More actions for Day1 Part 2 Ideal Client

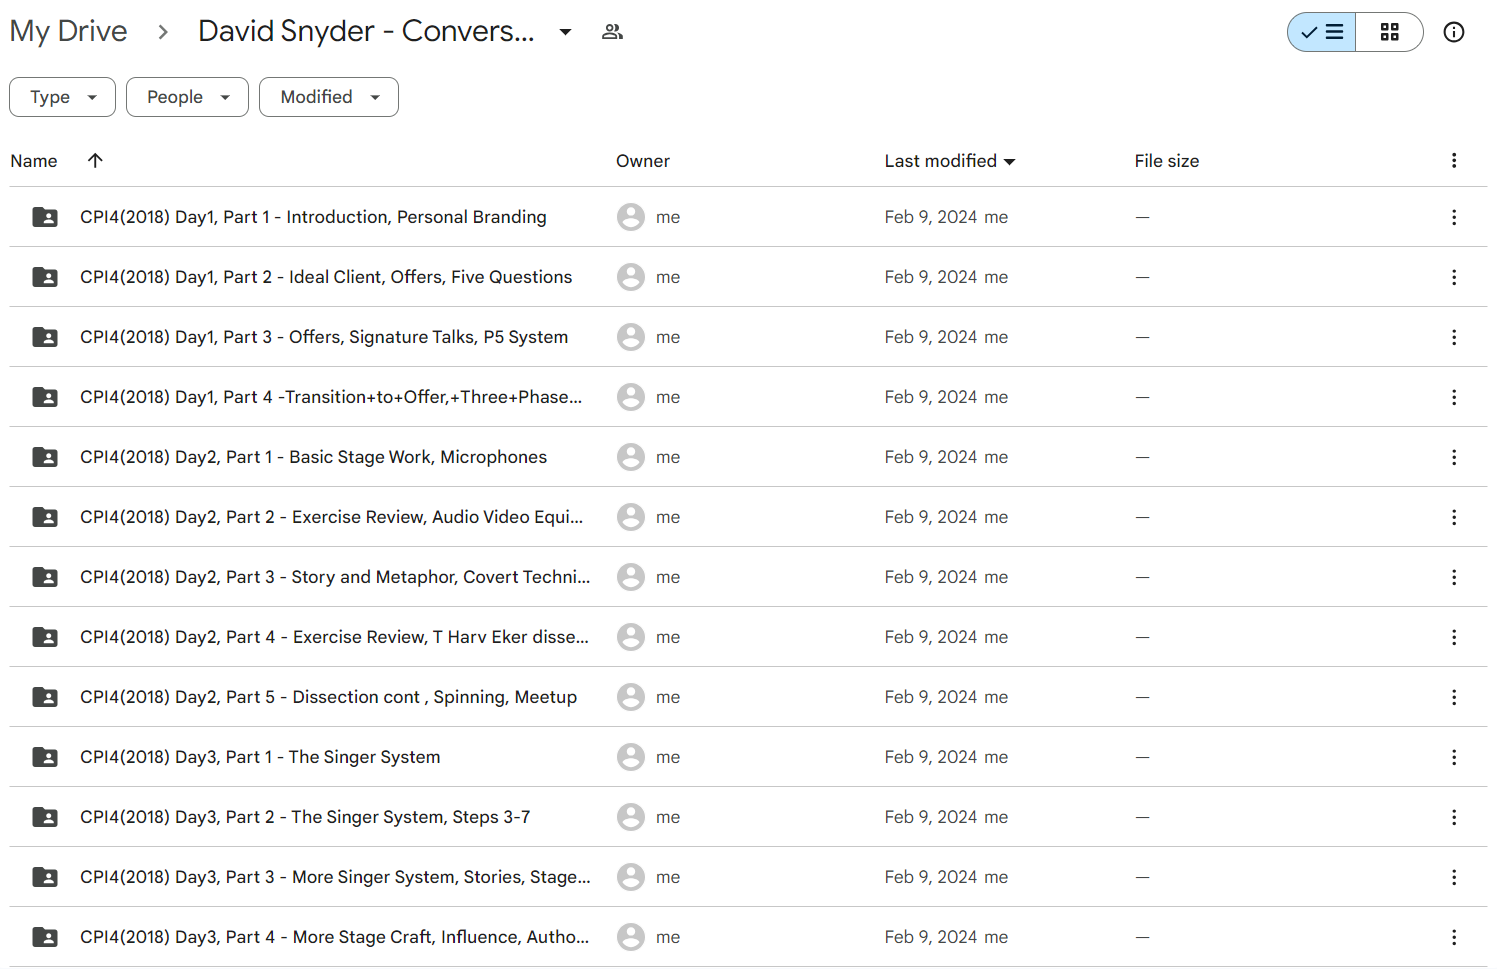(1454, 277)
